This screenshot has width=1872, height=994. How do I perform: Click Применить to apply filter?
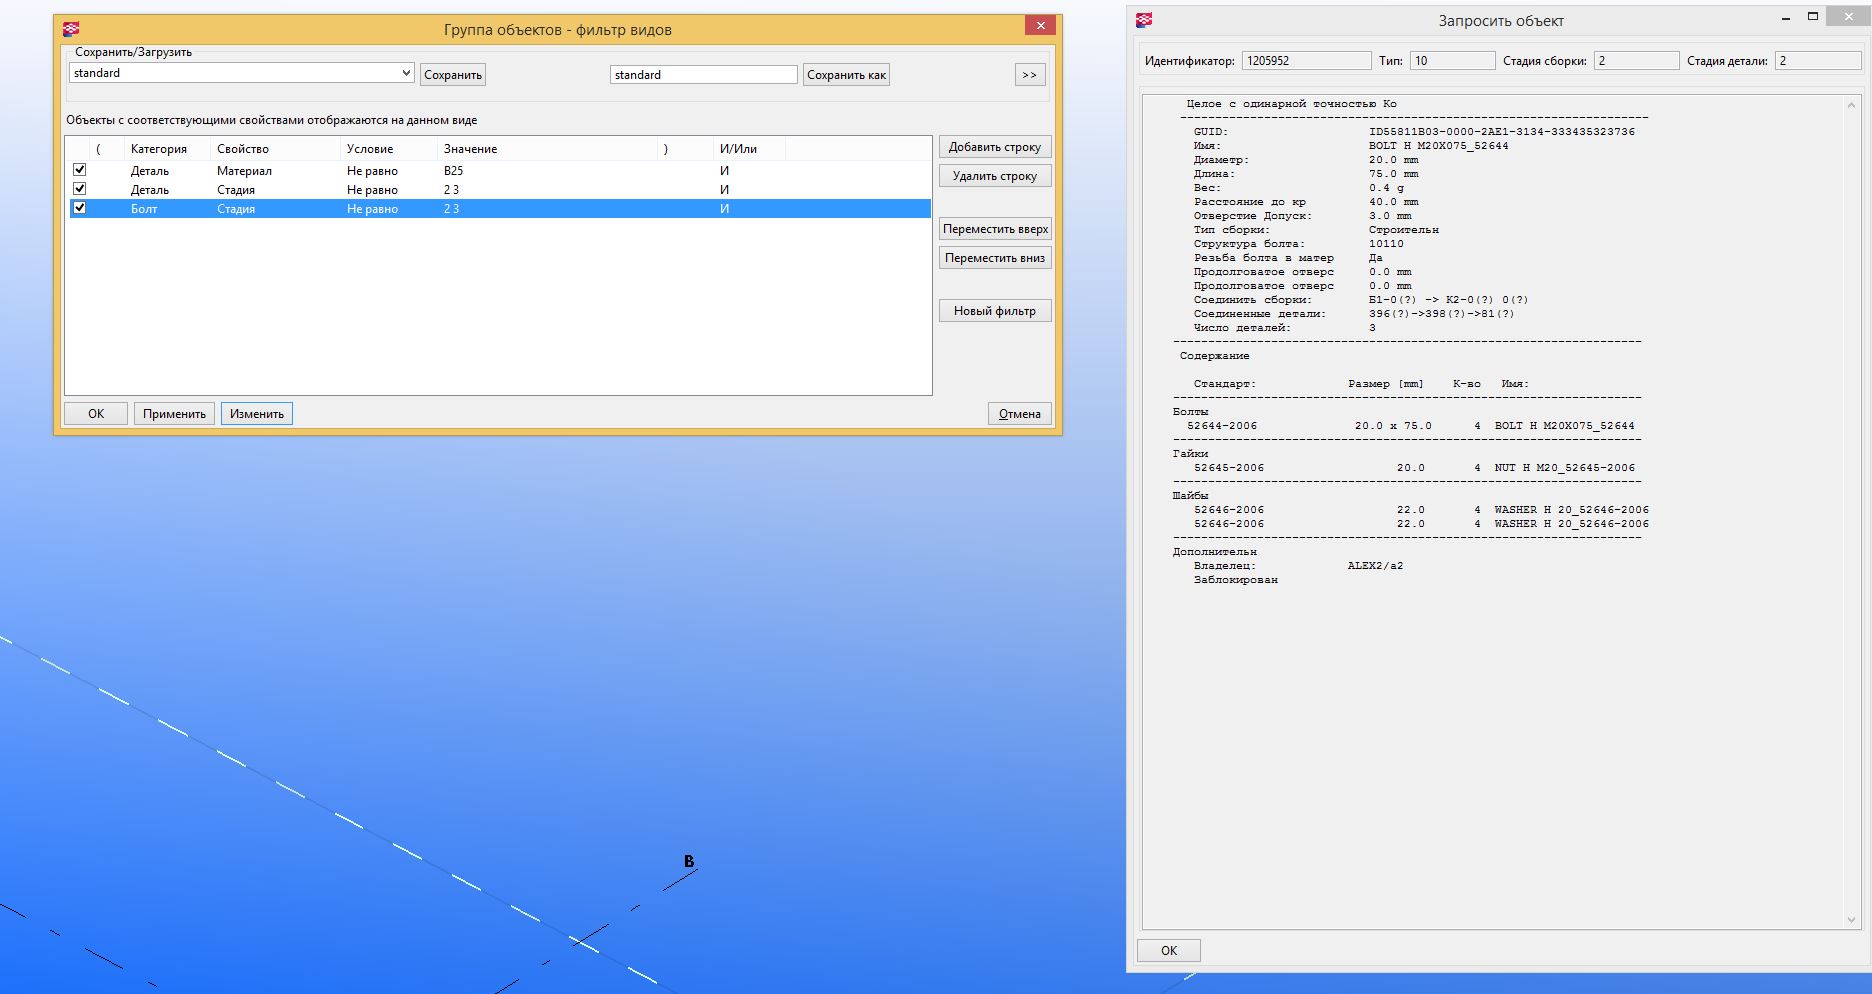point(174,414)
